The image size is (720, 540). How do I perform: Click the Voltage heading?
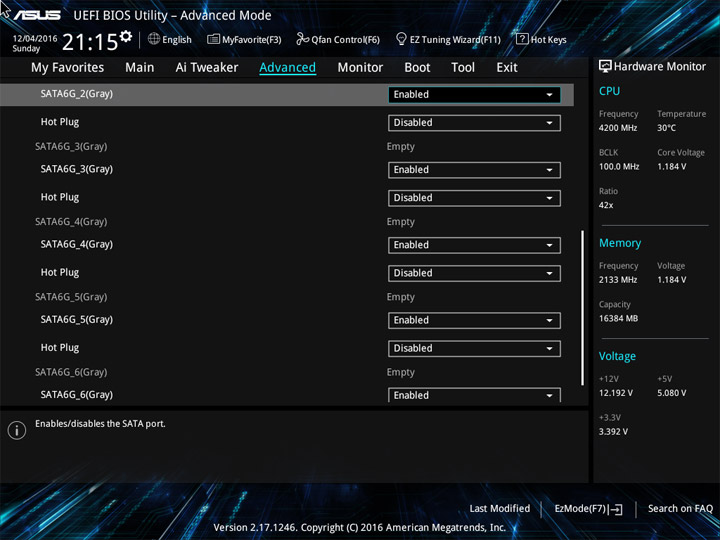(x=617, y=357)
